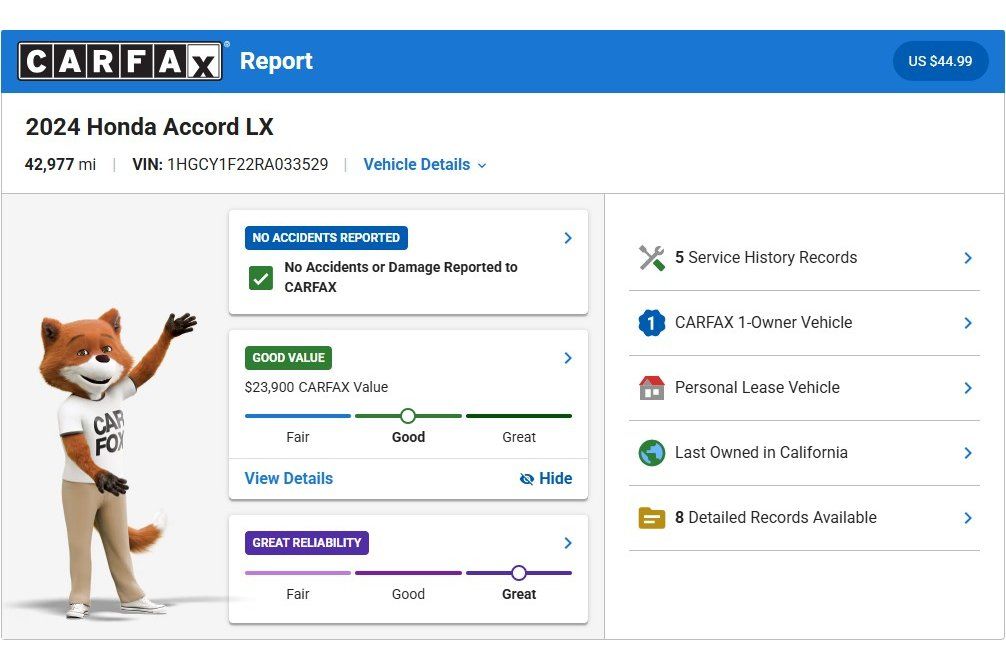This screenshot has height=670, width=1006.
Task: Click the green No Accidents checkmark icon
Action: 260,278
